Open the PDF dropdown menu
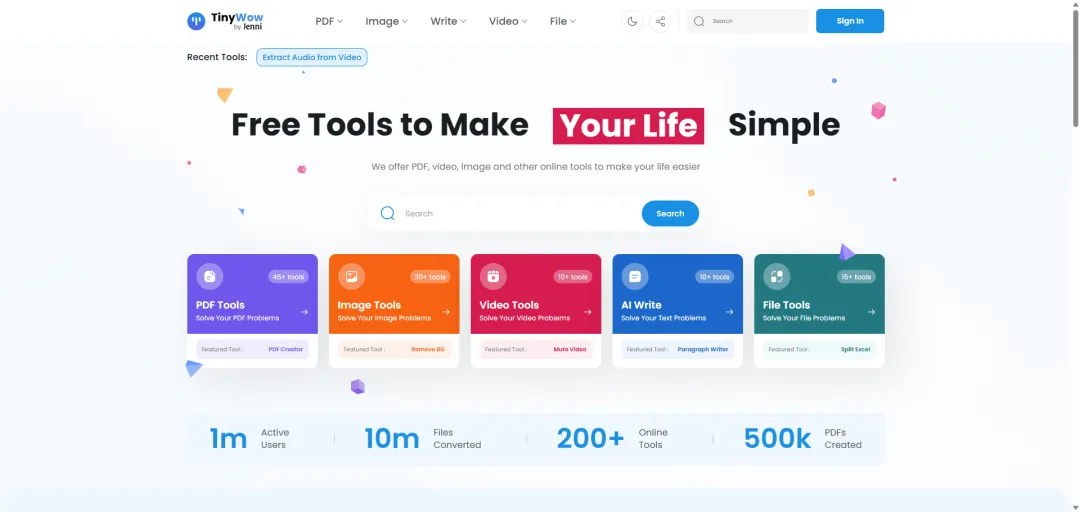This screenshot has width=1080, height=512. (x=329, y=21)
